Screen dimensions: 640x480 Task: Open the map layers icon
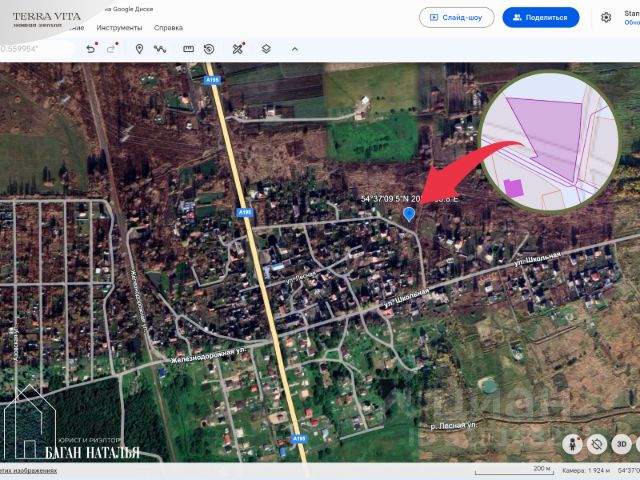point(266,49)
